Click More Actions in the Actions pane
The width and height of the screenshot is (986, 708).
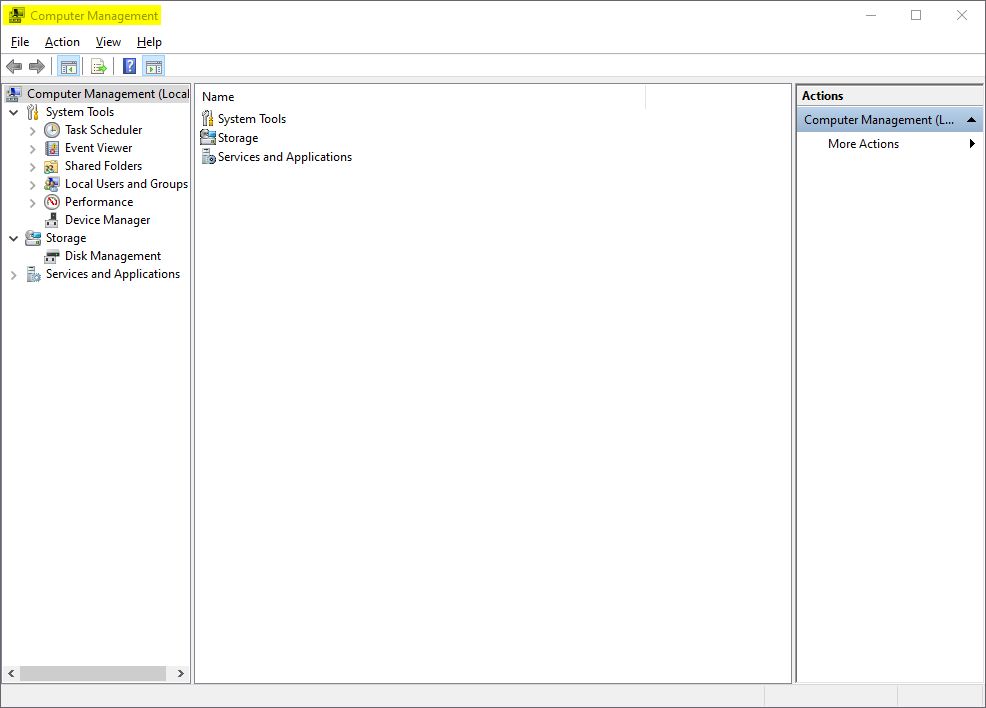point(863,144)
